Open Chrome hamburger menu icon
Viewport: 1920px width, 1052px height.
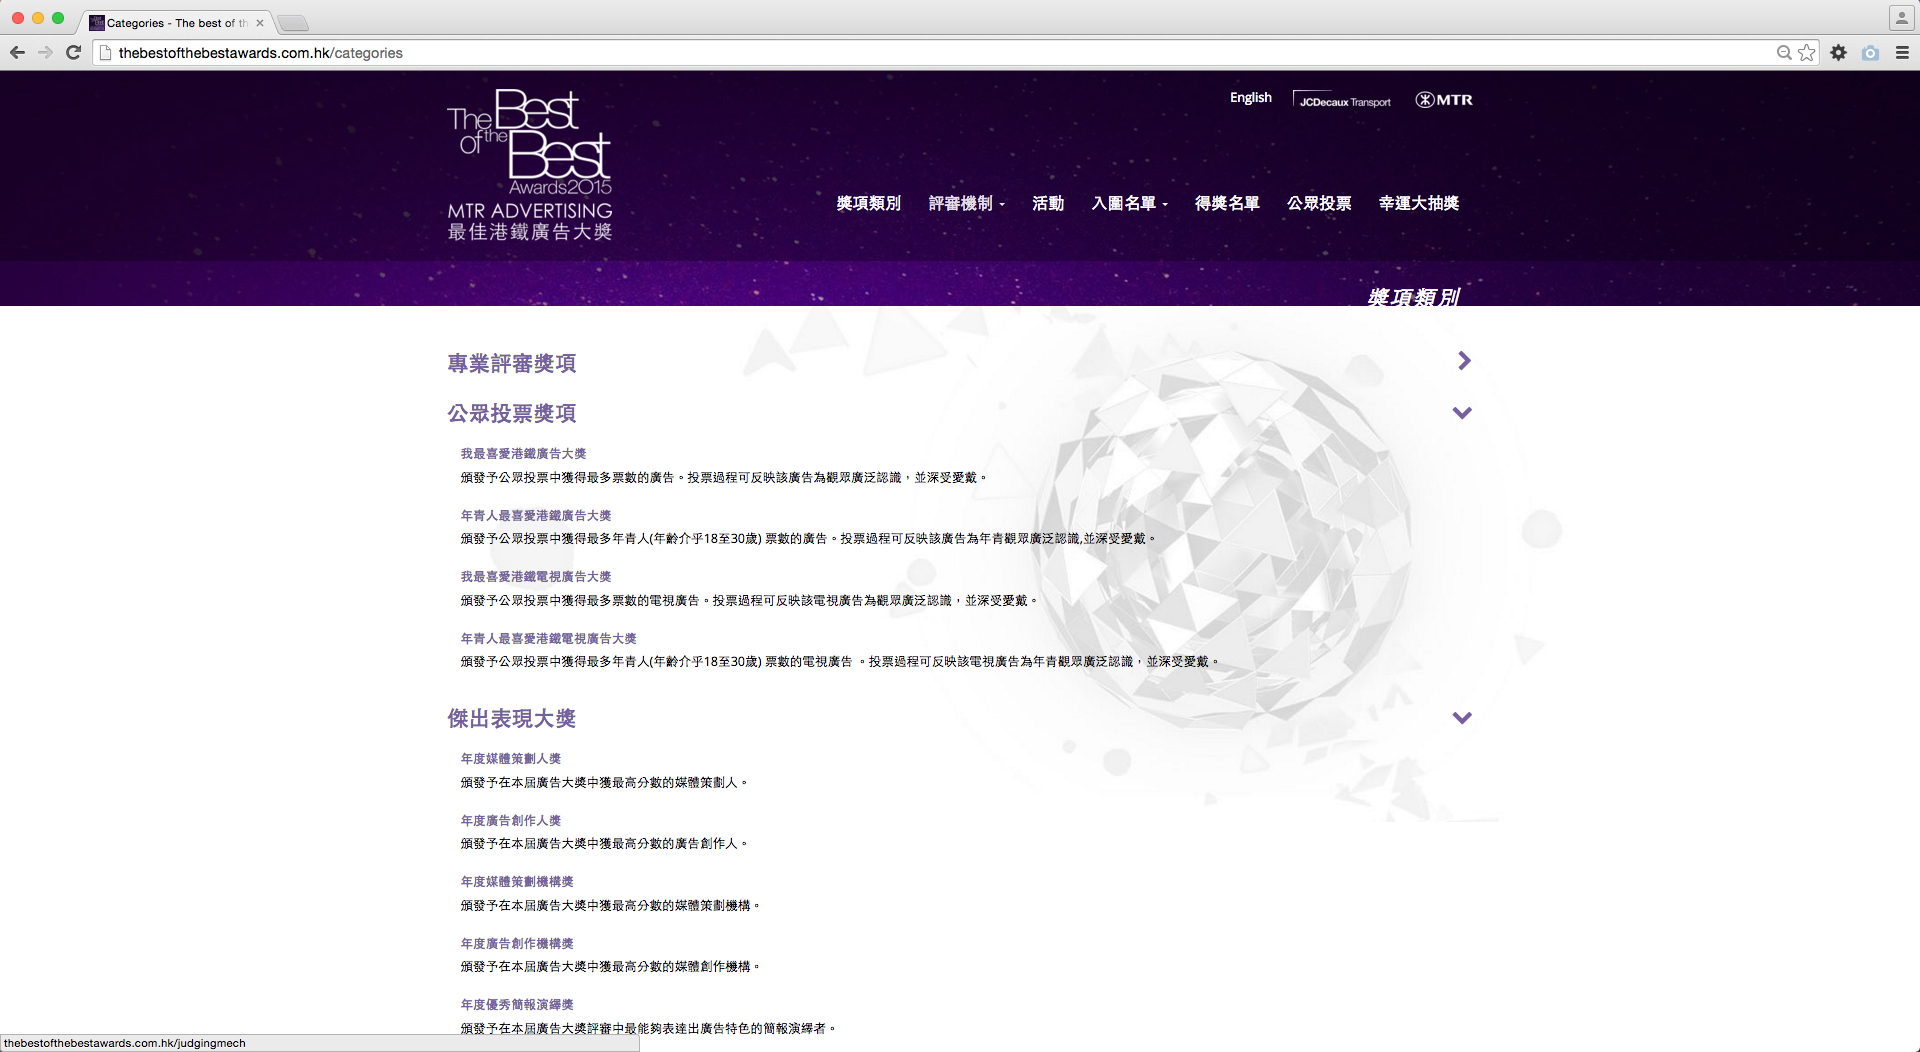[x=1902, y=53]
